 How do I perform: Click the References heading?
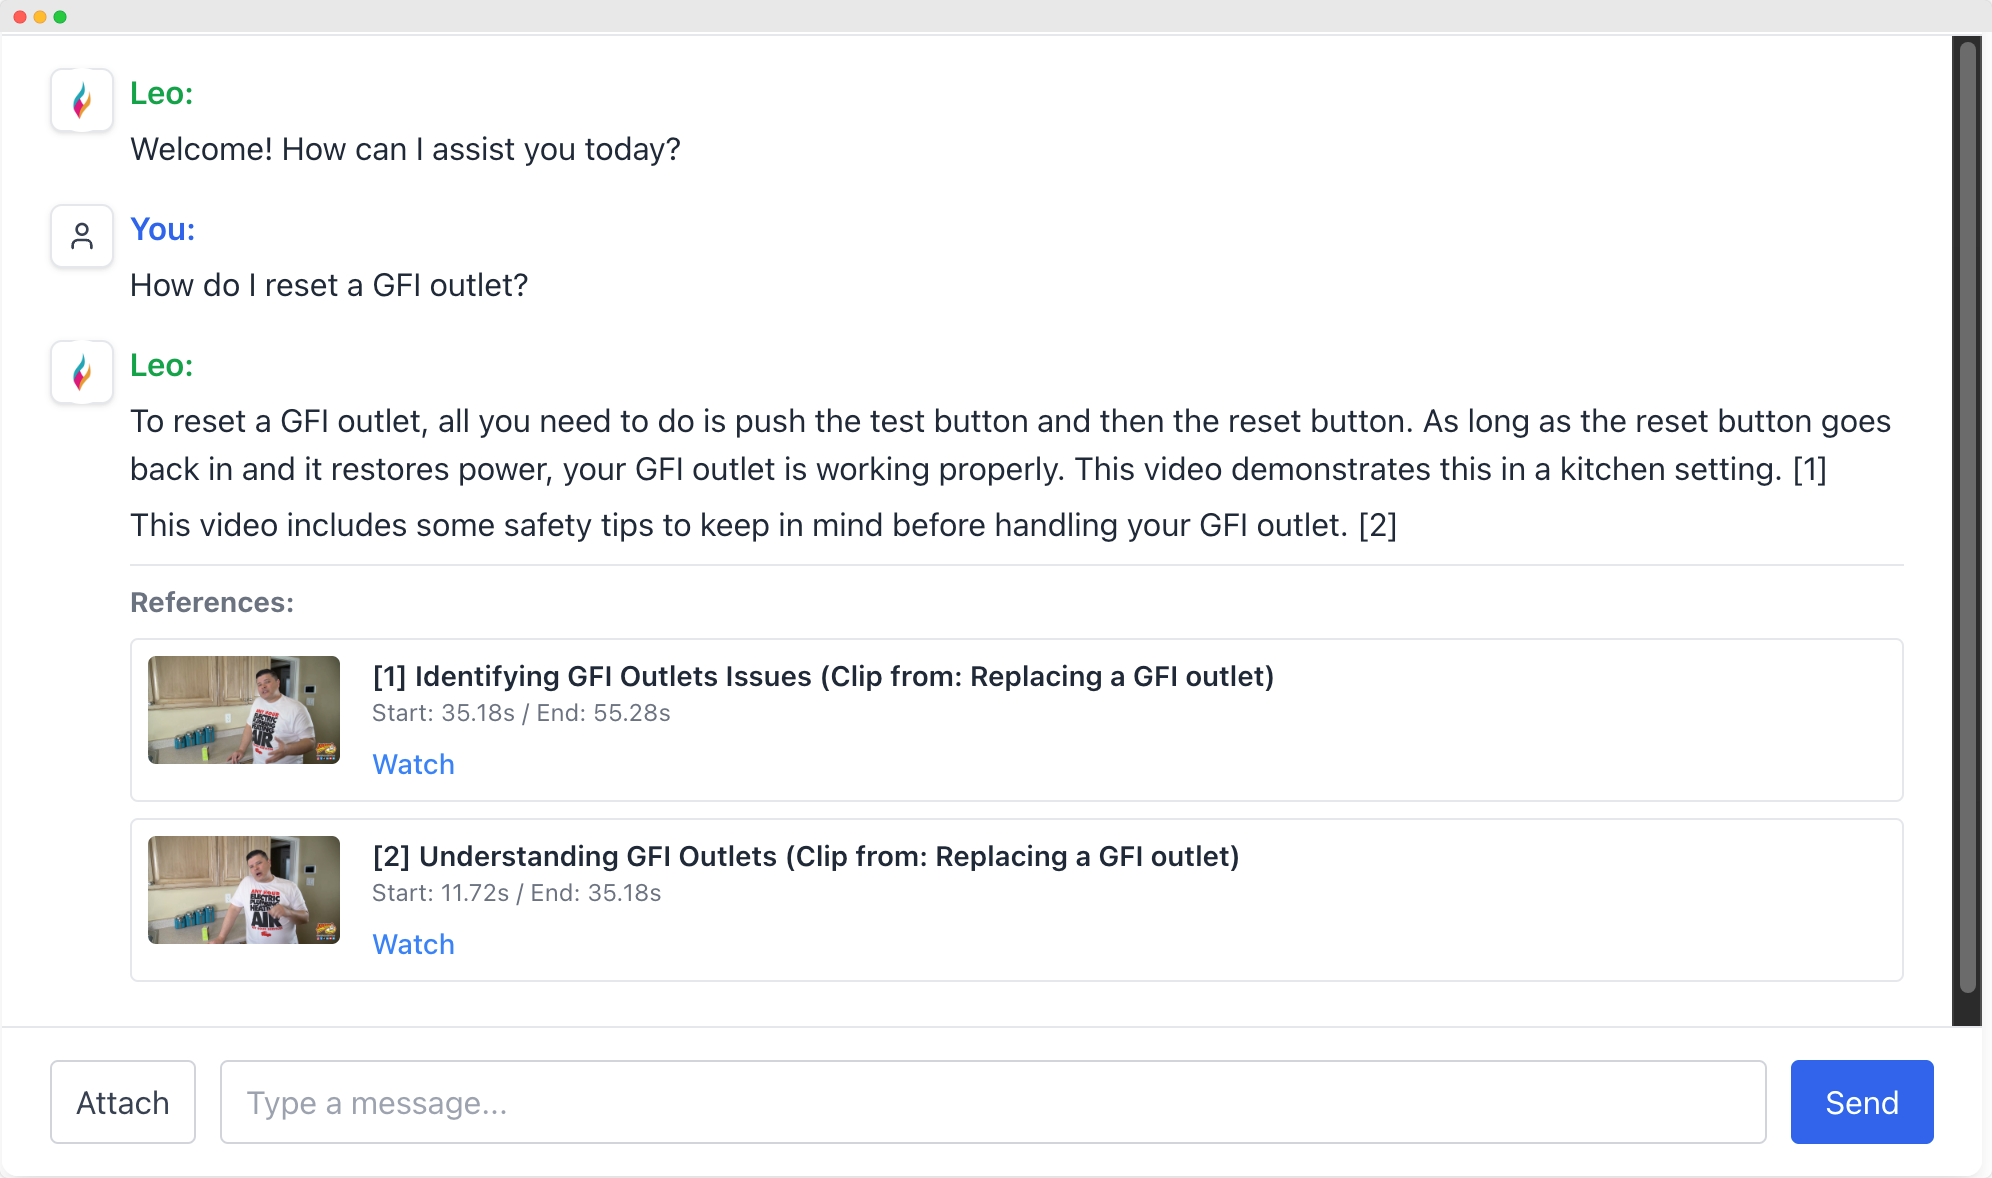pyautogui.click(x=212, y=602)
